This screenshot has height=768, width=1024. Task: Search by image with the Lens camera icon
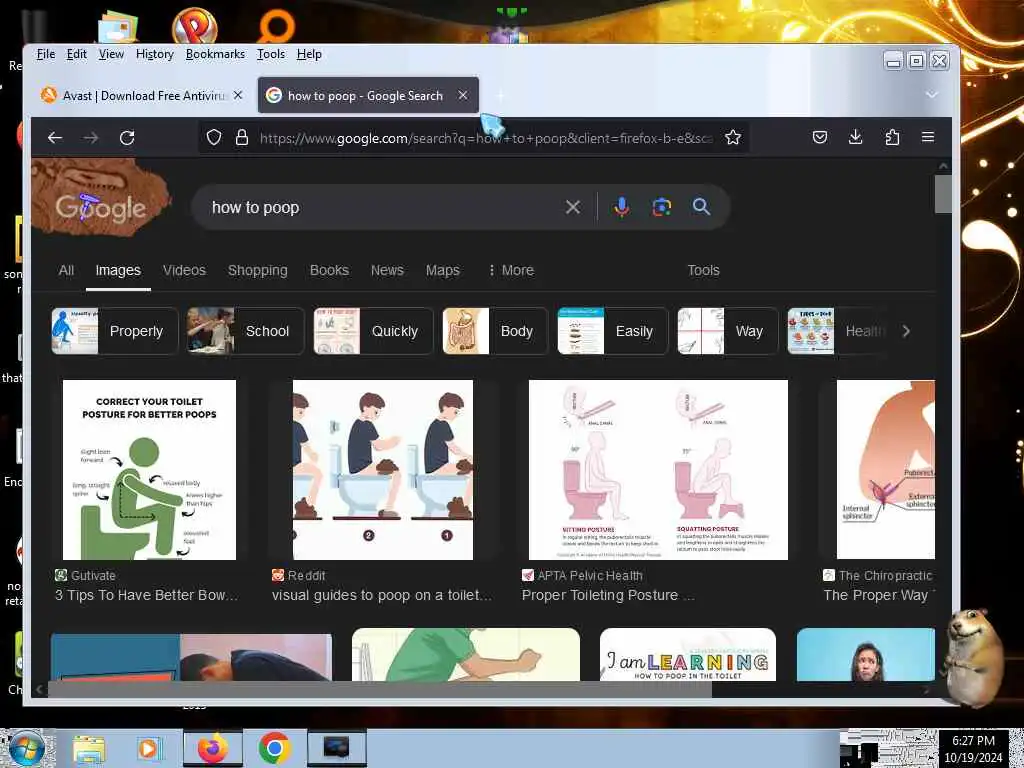tap(662, 207)
